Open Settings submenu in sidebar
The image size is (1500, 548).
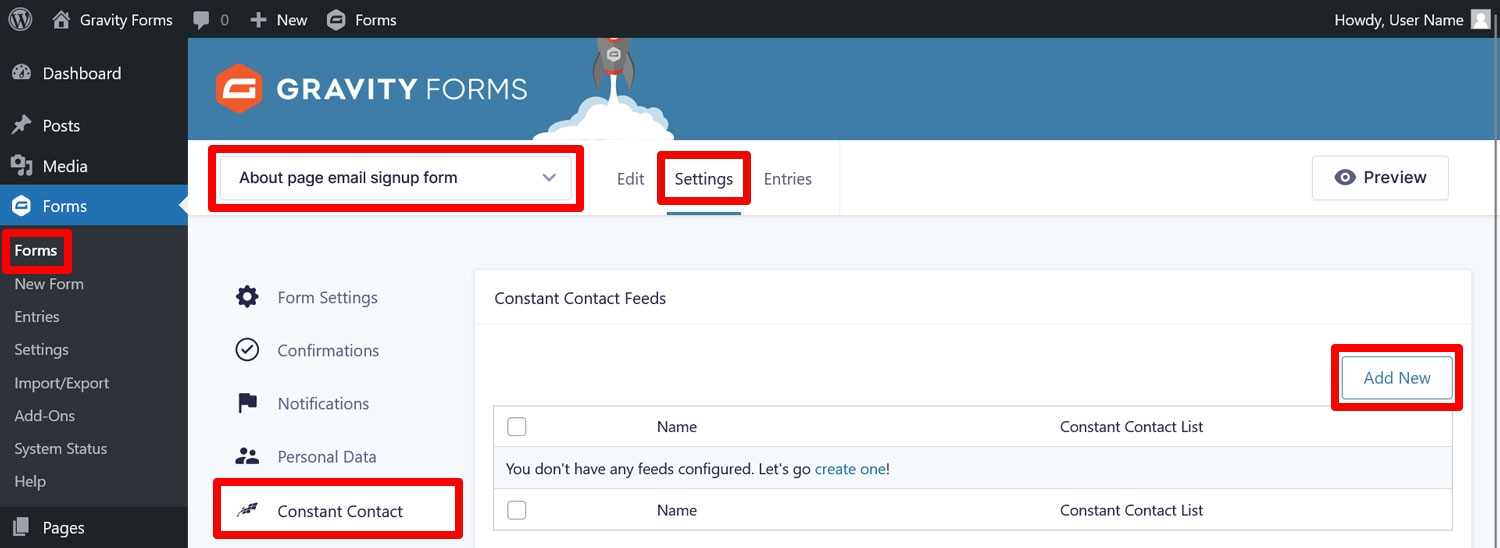tap(42, 350)
